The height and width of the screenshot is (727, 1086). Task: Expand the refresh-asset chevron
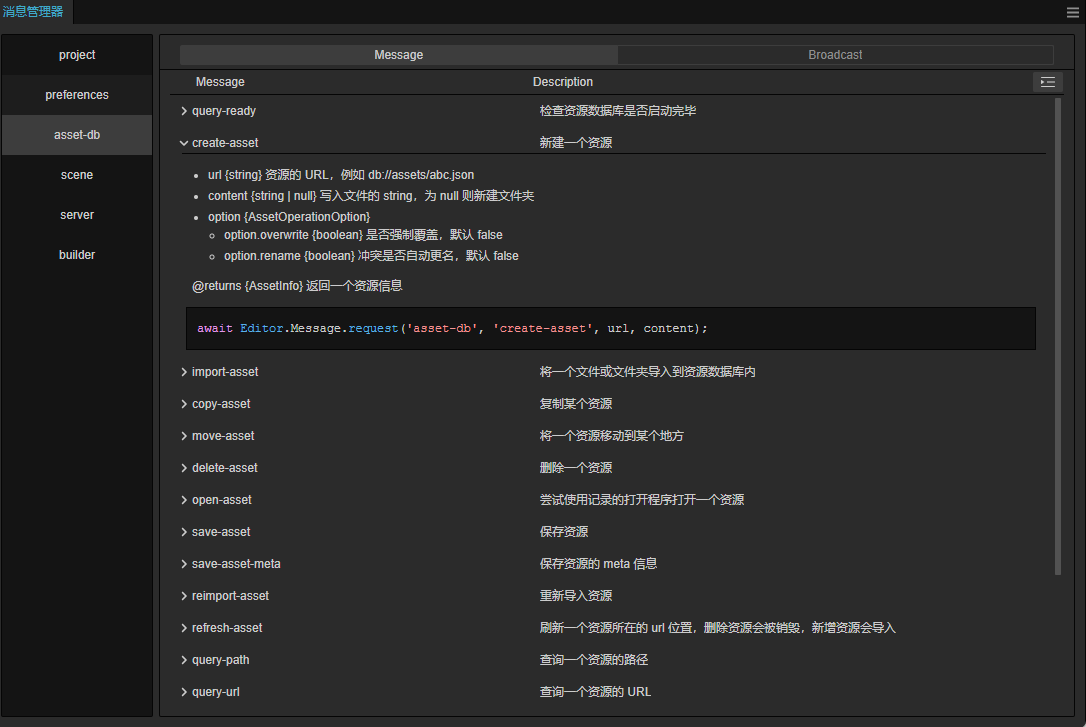coord(184,628)
